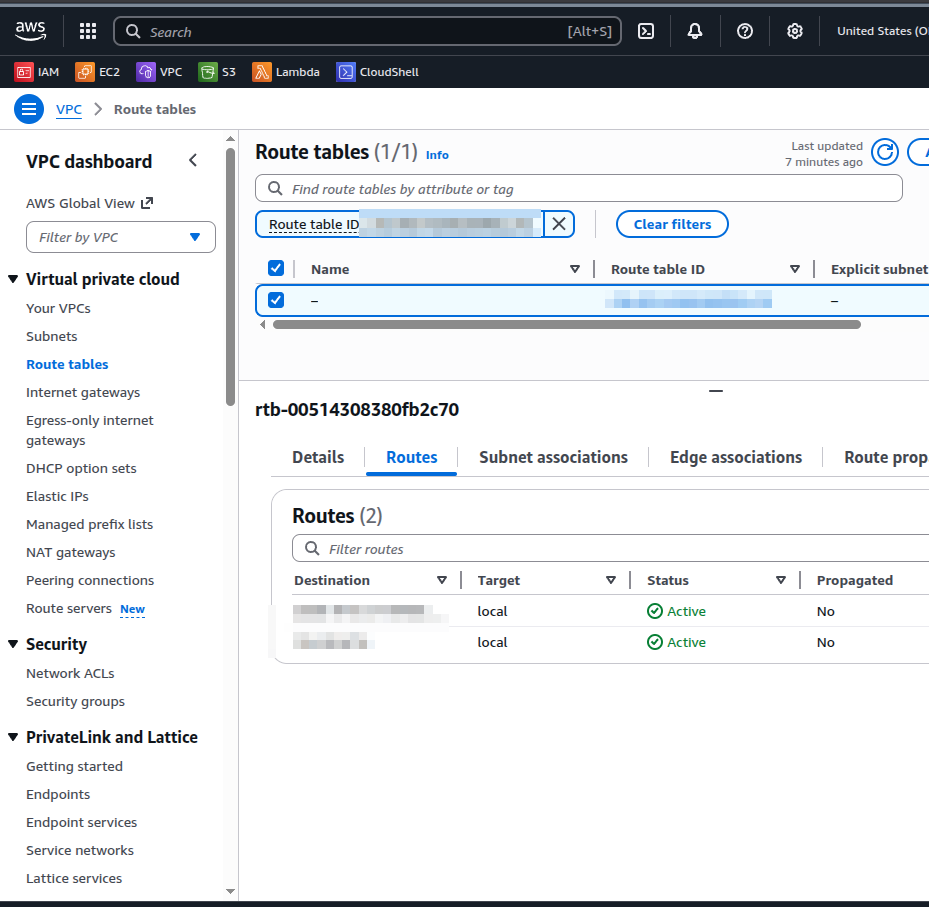929x907 pixels.
Task: Open the S3 shortcut in favorites bar
Action: 218,72
